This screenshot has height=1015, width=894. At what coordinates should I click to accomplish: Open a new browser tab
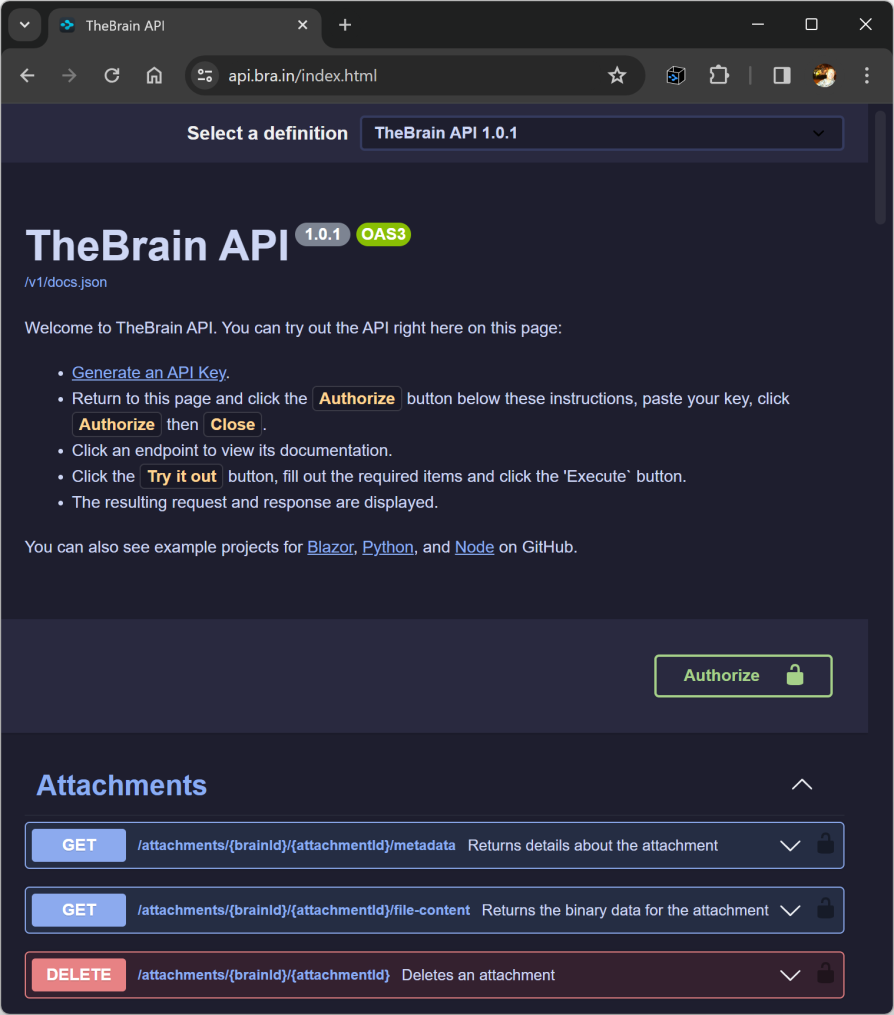tap(345, 25)
